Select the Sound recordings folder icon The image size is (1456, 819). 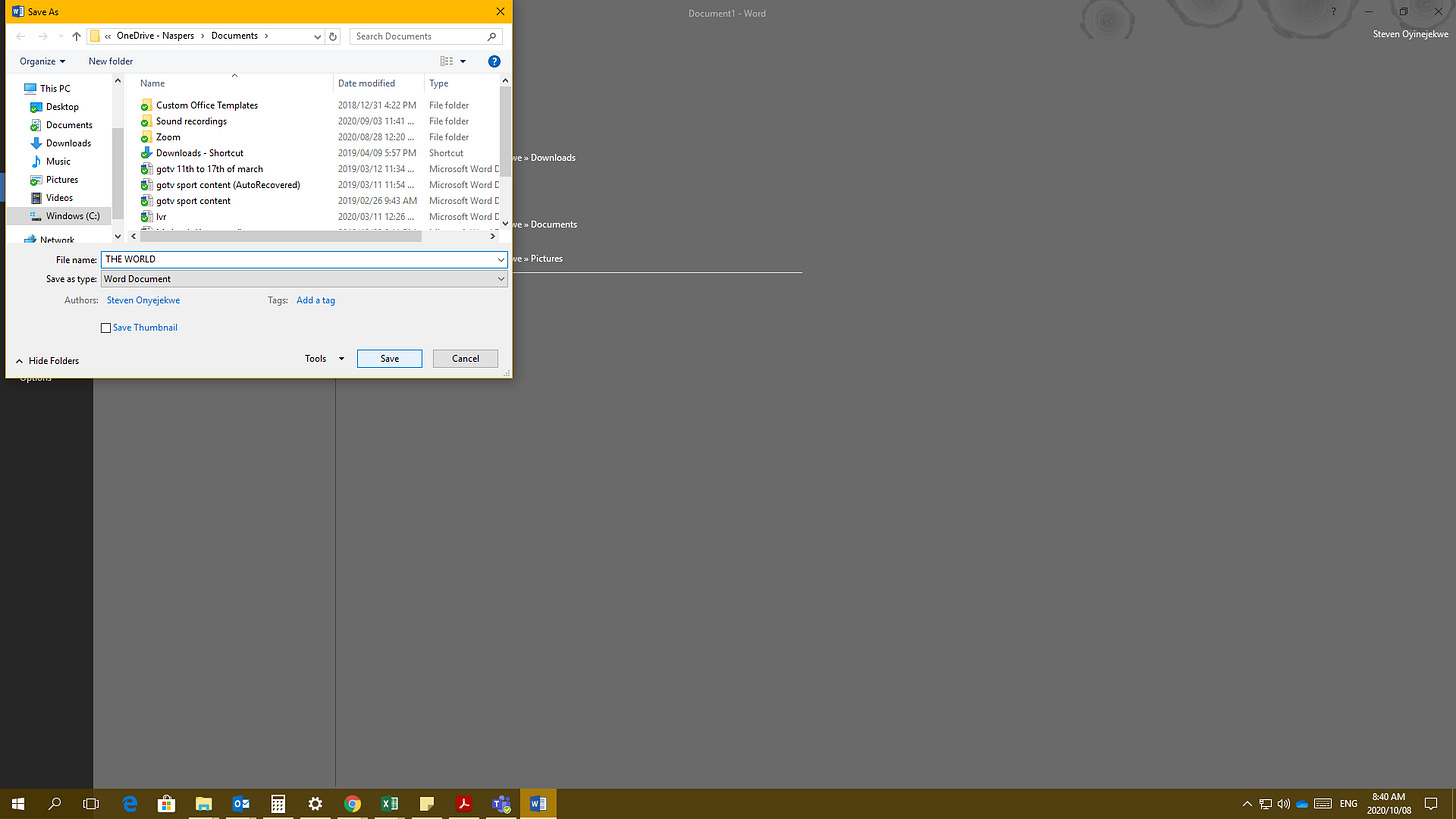click(x=146, y=121)
